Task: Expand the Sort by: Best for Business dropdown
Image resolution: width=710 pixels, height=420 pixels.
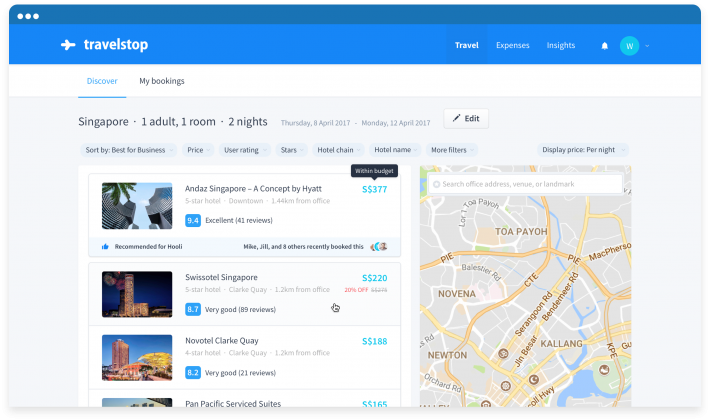Action: 129,150
